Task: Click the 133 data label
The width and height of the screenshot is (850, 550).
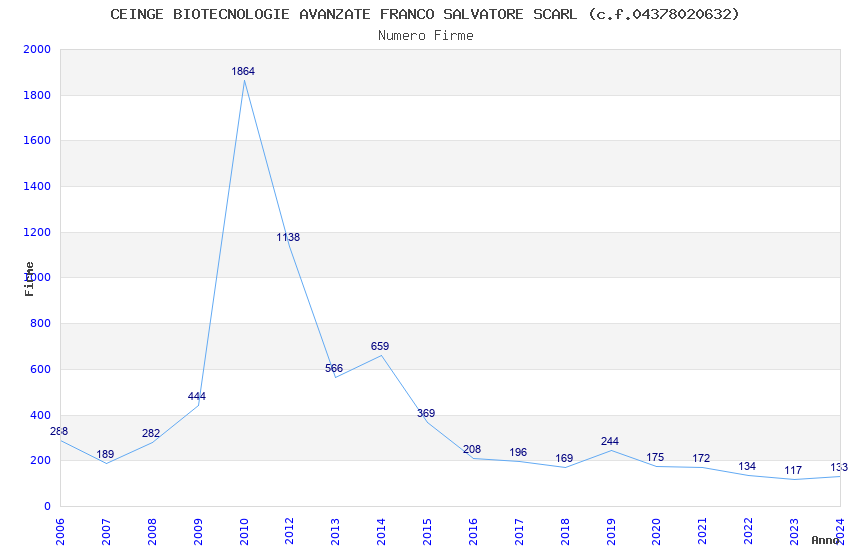Action: pos(839,467)
